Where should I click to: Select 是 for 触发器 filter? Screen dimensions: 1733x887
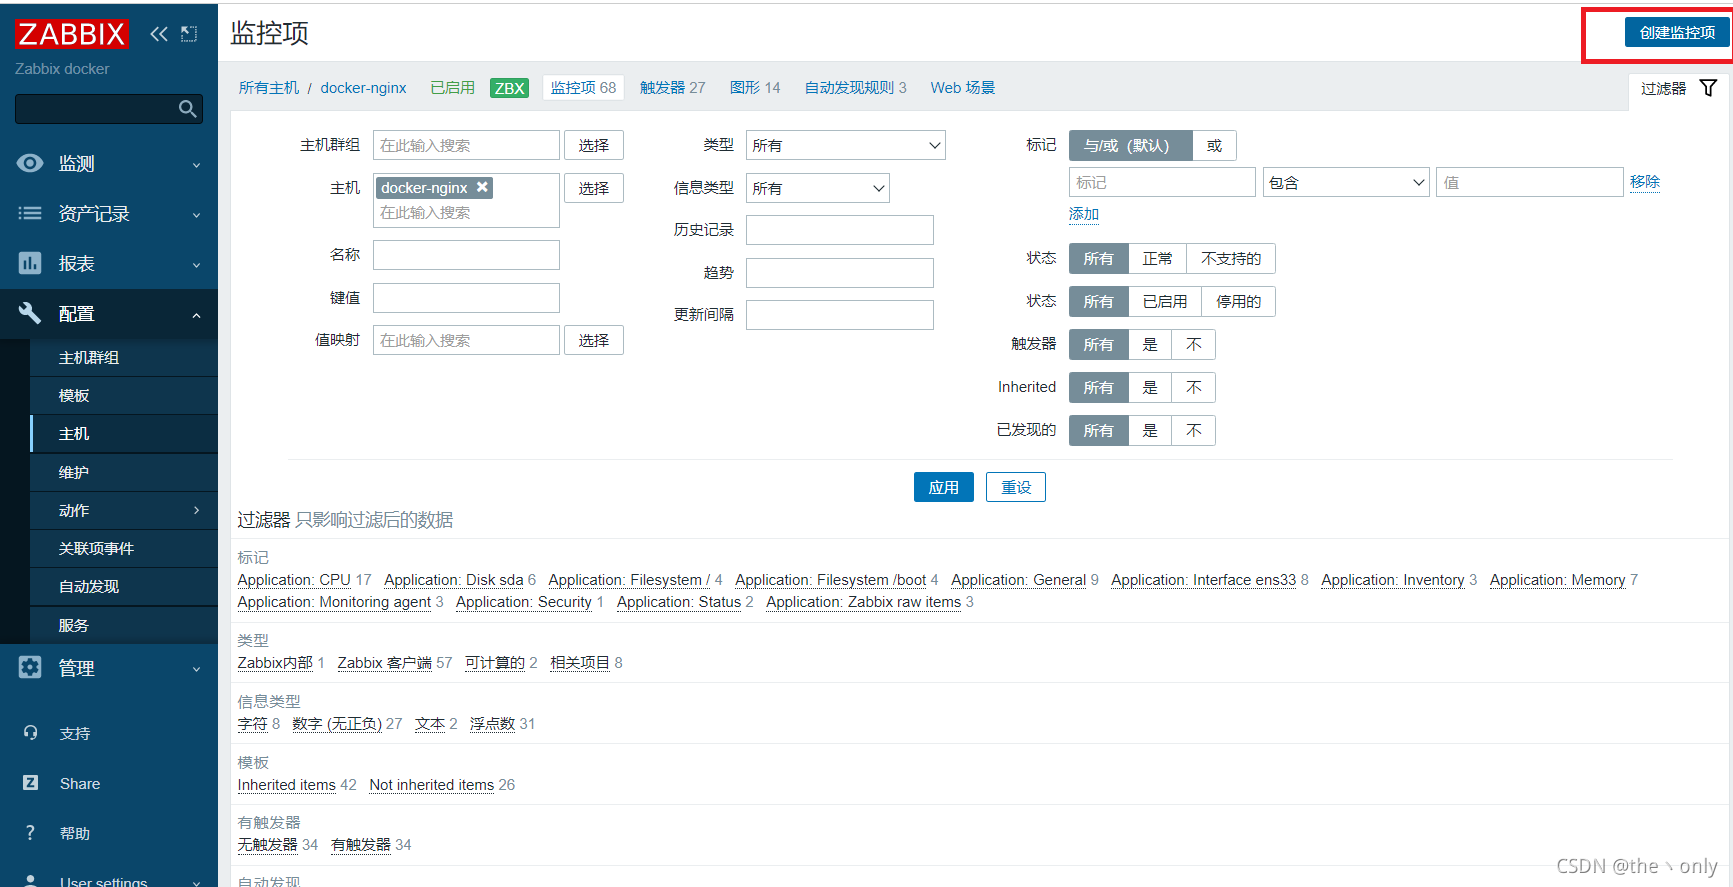1150,344
